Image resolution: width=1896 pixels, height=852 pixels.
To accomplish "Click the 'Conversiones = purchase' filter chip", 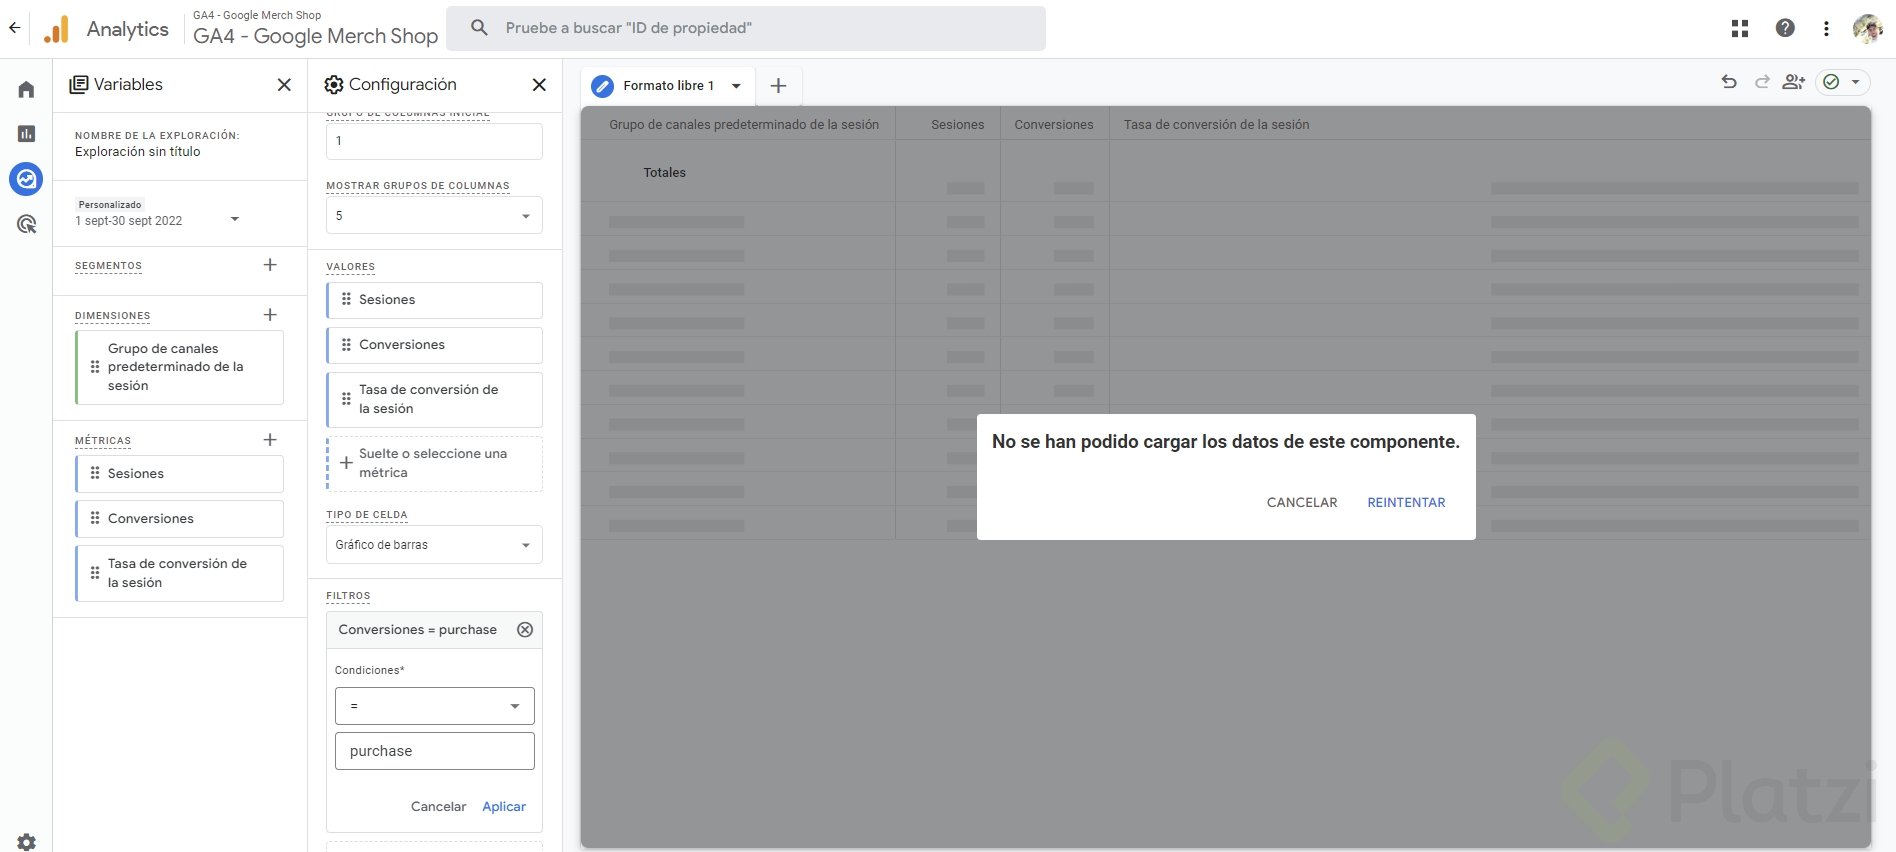I will pyautogui.click(x=418, y=630).
